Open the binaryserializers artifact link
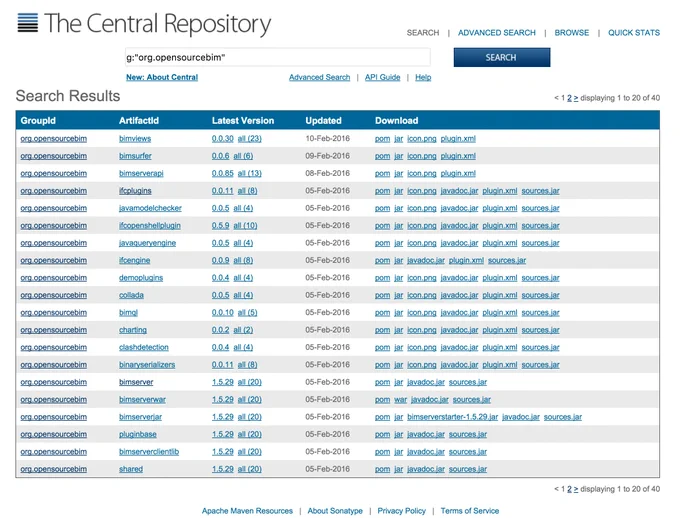680x518 pixels. 147,365
